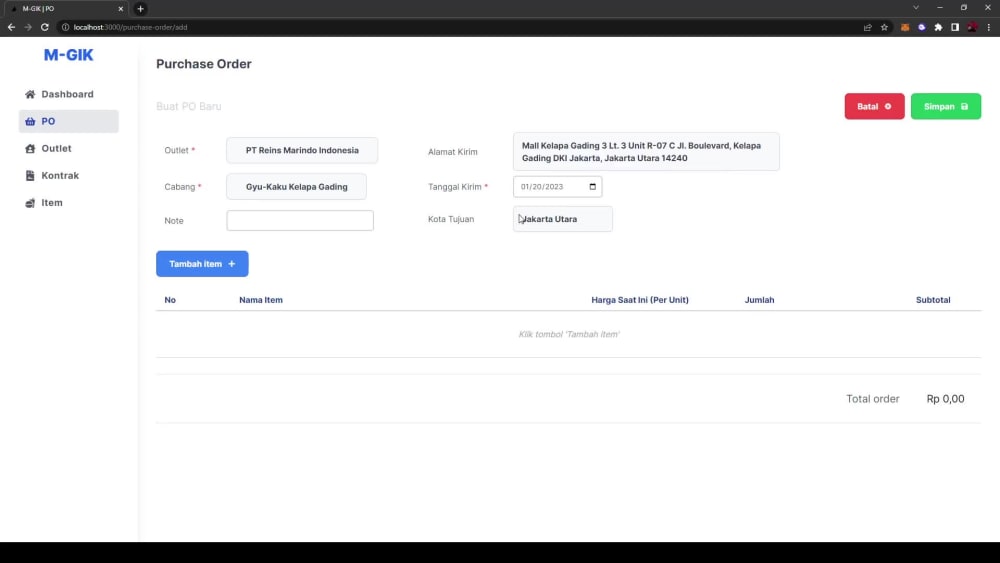Click Harga Saat Ini column header

[640, 300]
